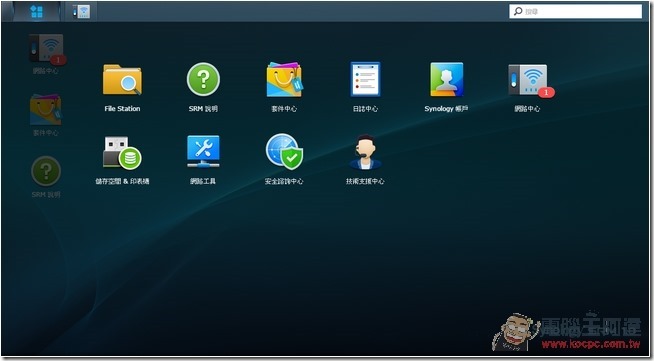
Task: Open the File Station app
Action: (122, 80)
